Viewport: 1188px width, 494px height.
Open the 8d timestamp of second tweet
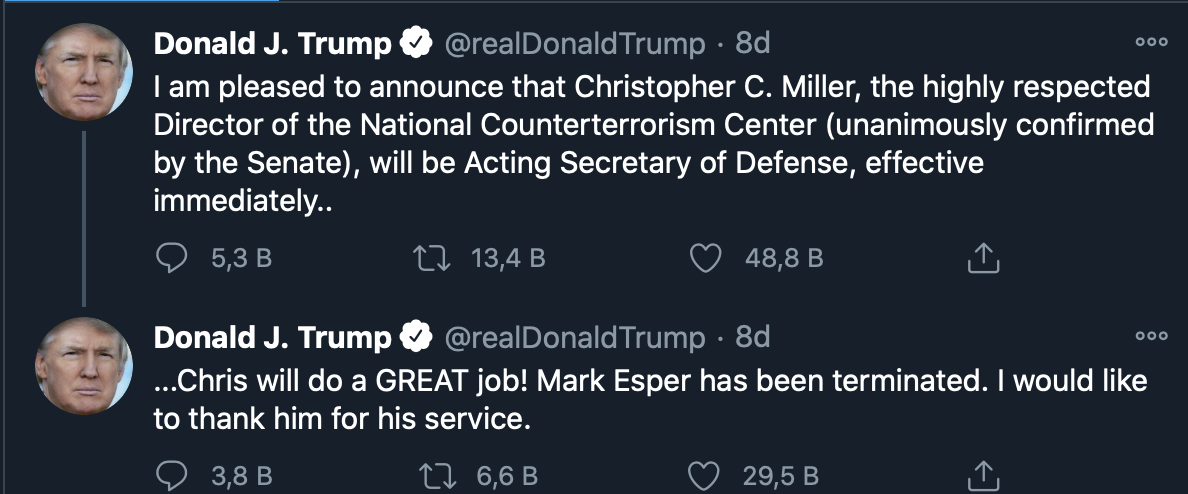click(x=752, y=338)
